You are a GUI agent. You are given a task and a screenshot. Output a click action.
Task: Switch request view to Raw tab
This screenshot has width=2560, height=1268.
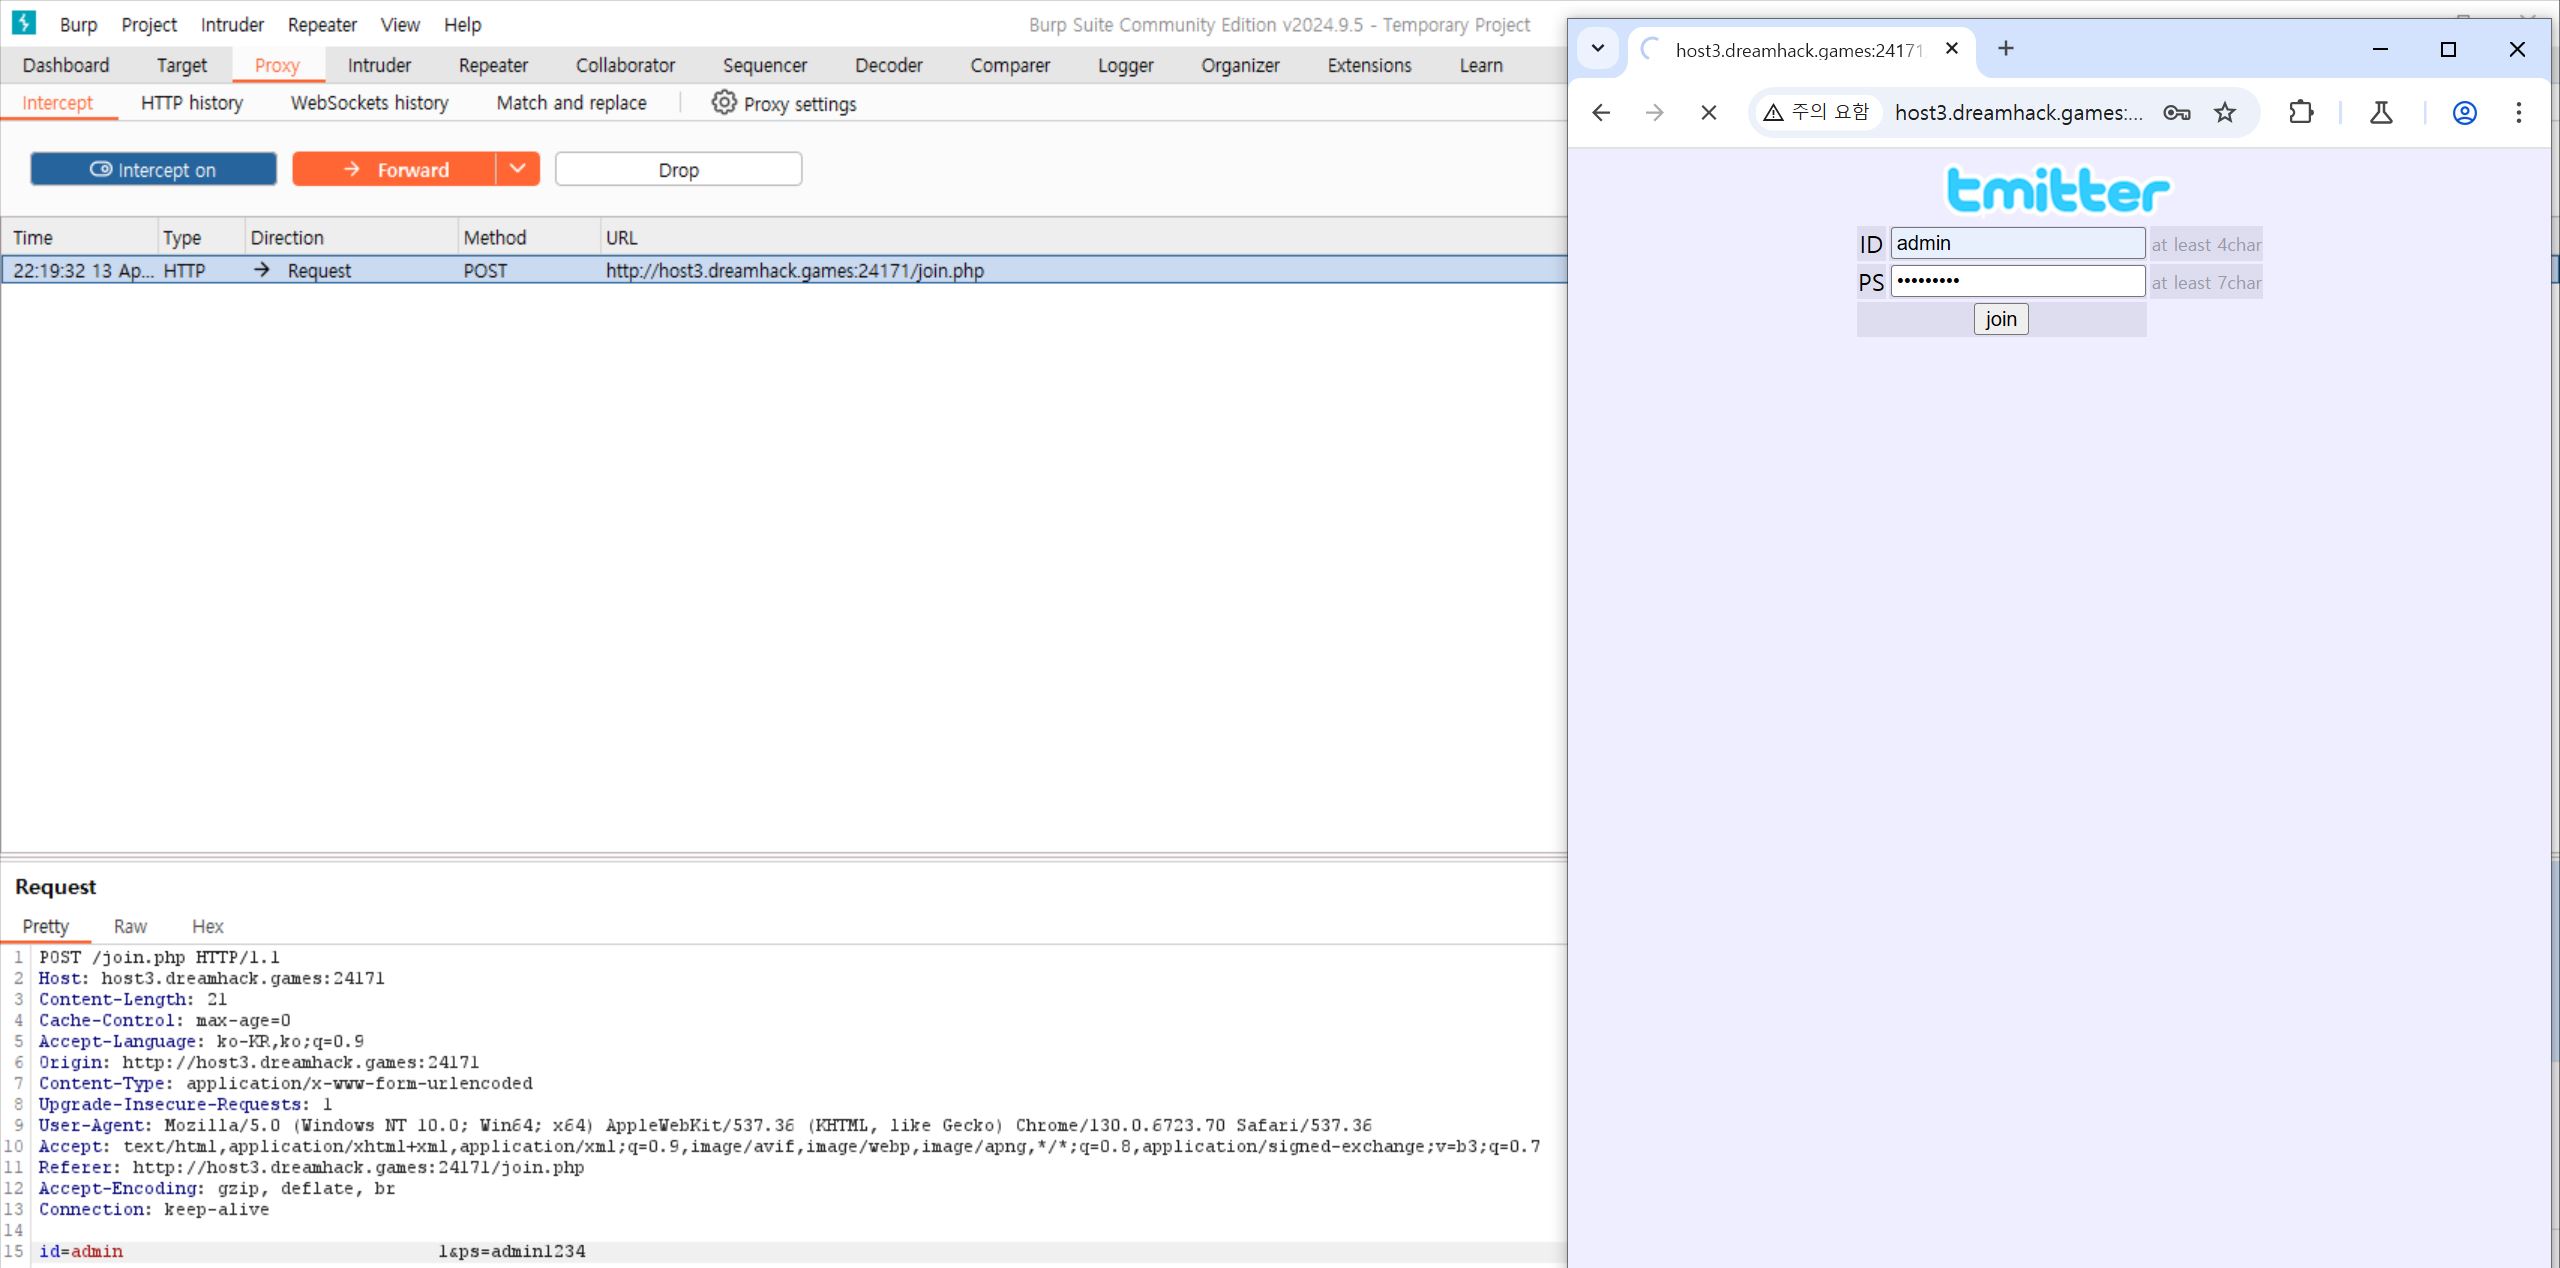(130, 926)
